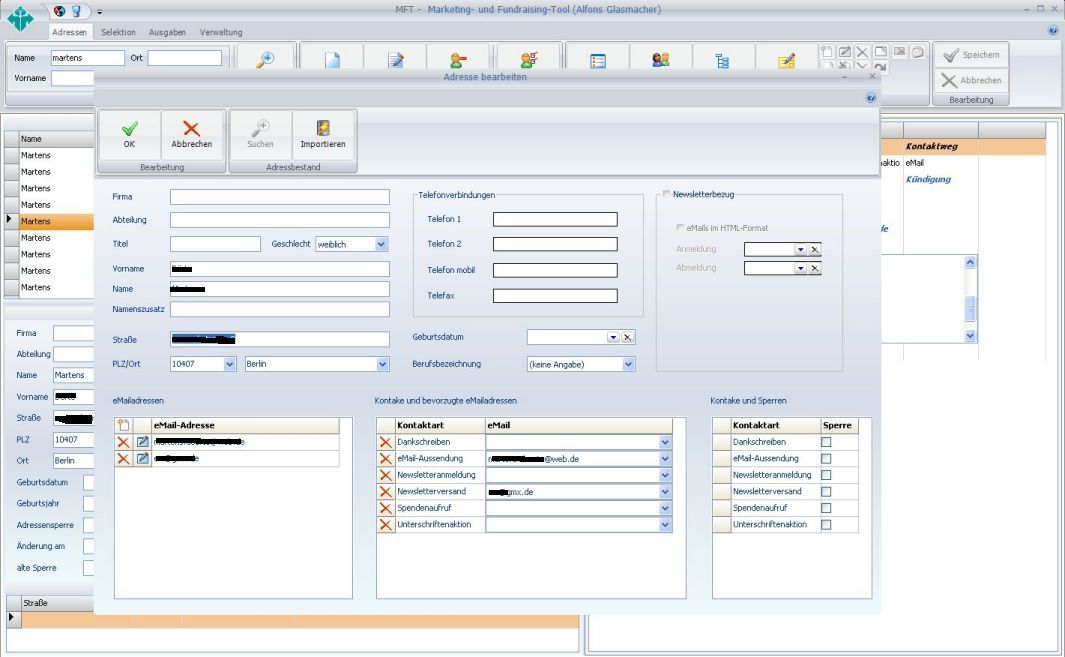Click into the Firma field in the dialog
The width and height of the screenshot is (1065, 657).
(x=280, y=197)
